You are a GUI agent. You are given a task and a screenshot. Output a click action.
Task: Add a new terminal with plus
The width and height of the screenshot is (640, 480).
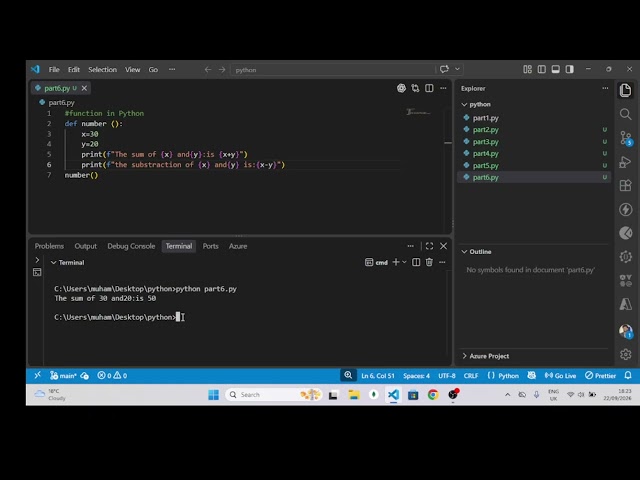(x=396, y=262)
